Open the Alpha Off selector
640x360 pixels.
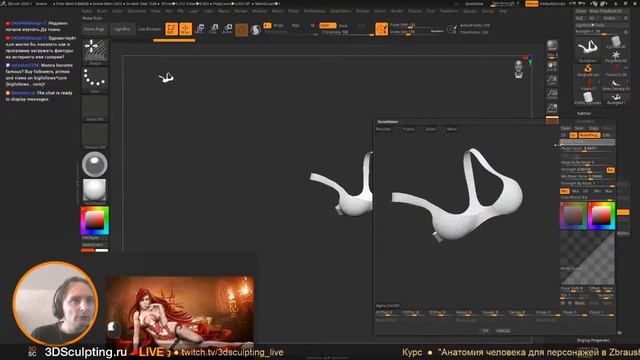(95, 107)
